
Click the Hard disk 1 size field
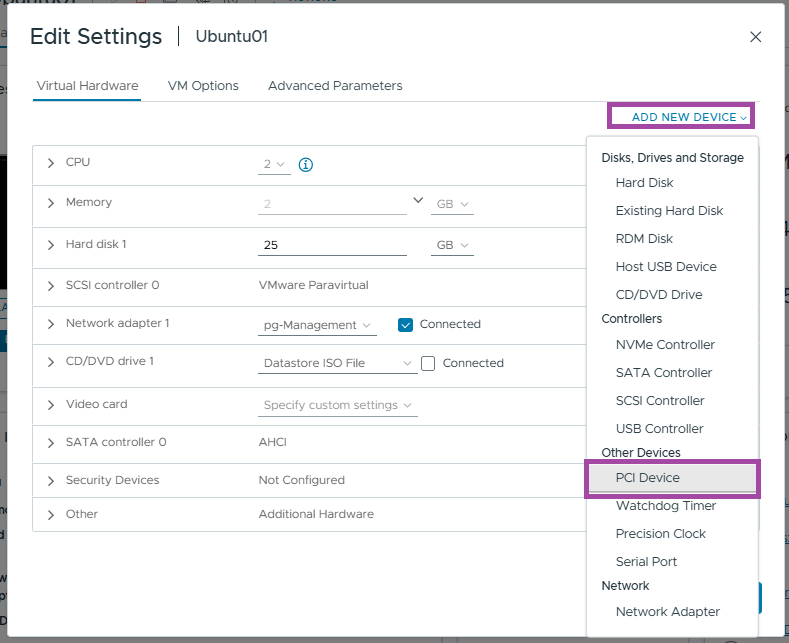point(332,246)
